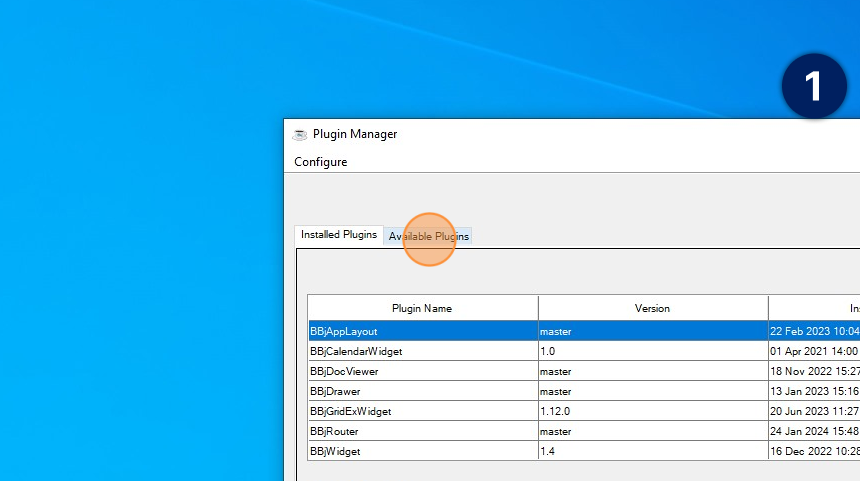The image size is (860, 481).
Task: Pick the BBjGridExWidget plugin row
Action: tap(422, 411)
